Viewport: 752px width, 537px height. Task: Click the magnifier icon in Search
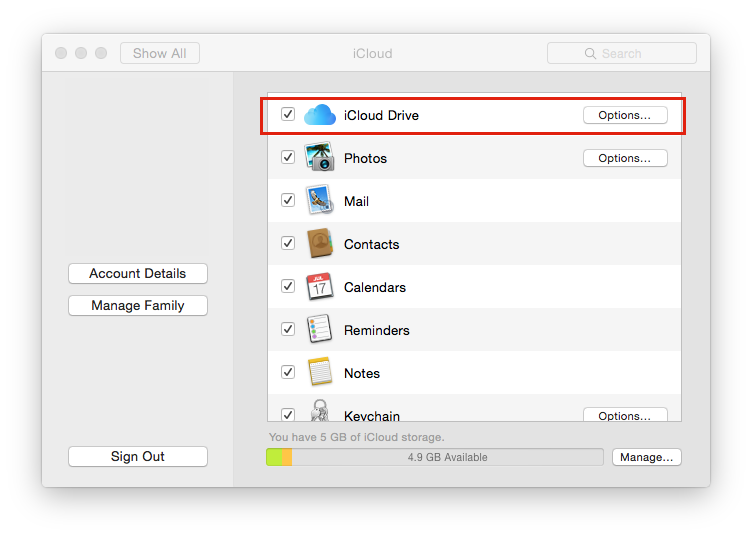590,53
